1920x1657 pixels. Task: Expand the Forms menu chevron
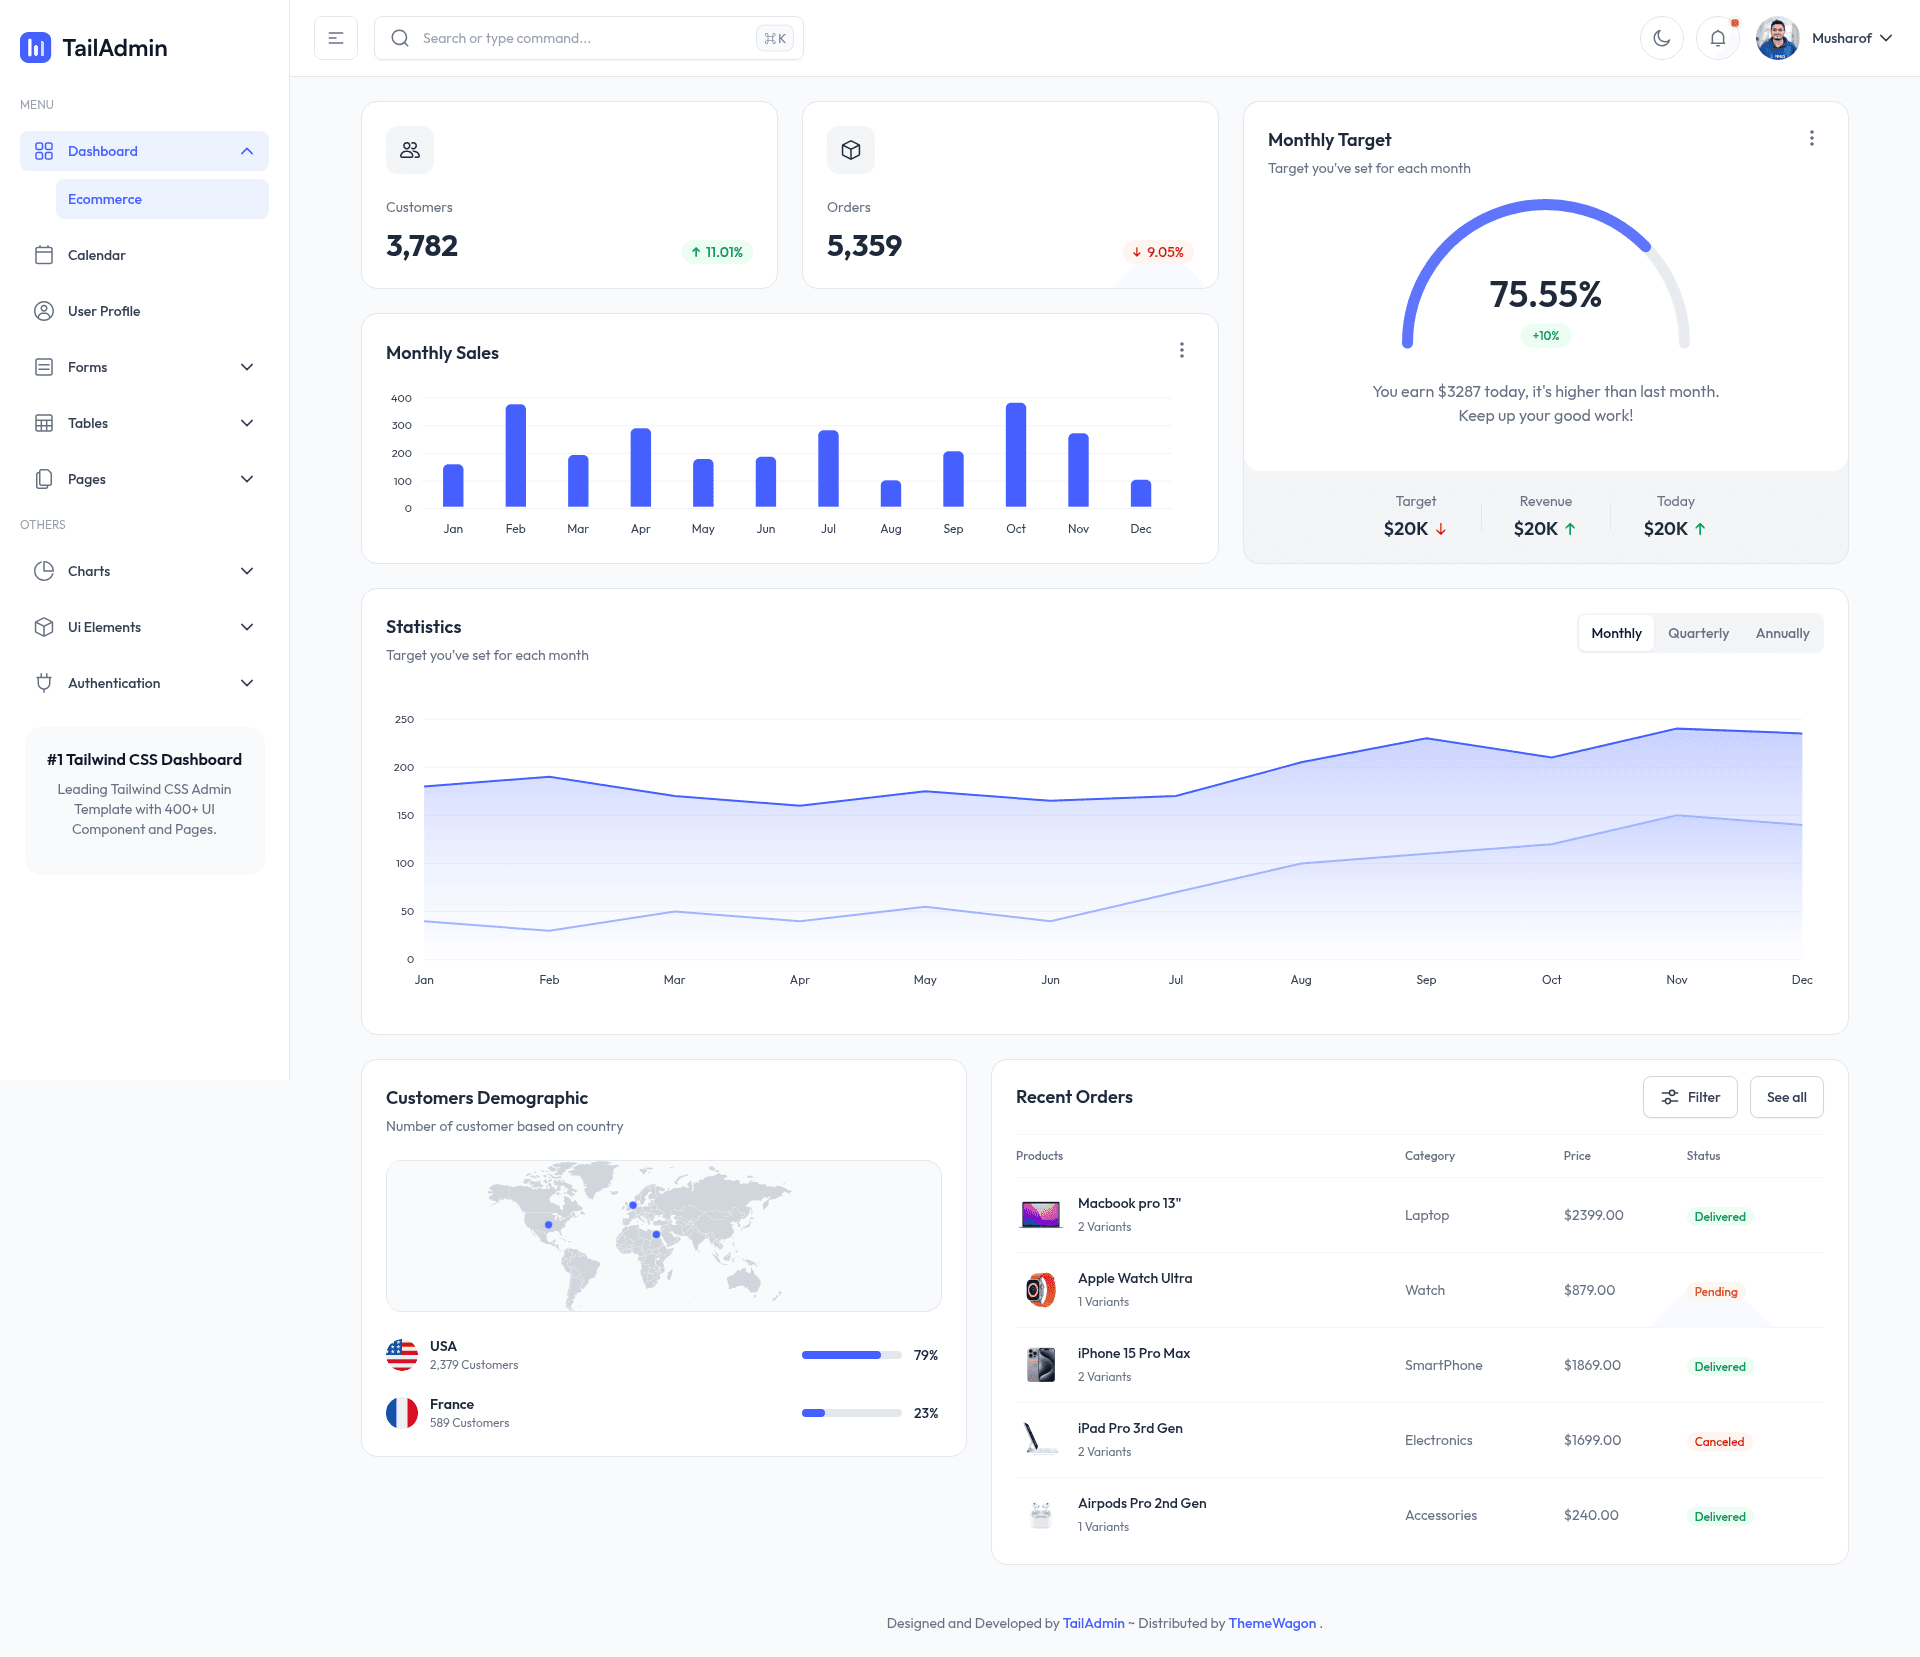click(247, 367)
